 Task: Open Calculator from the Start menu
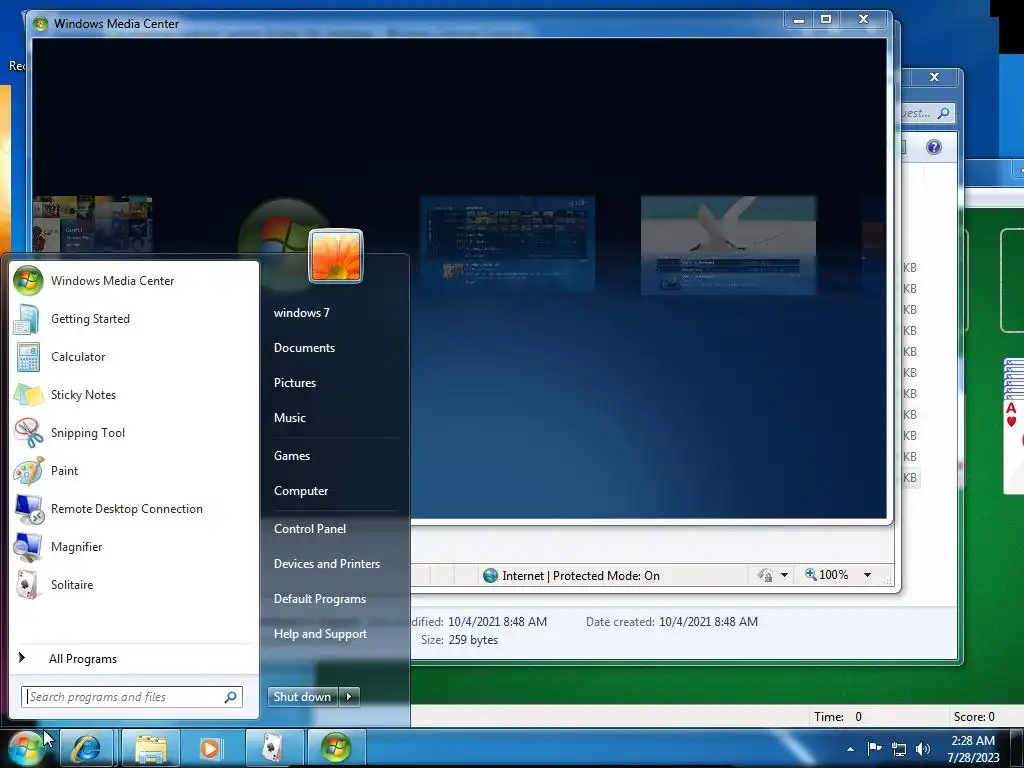[135, 357]
